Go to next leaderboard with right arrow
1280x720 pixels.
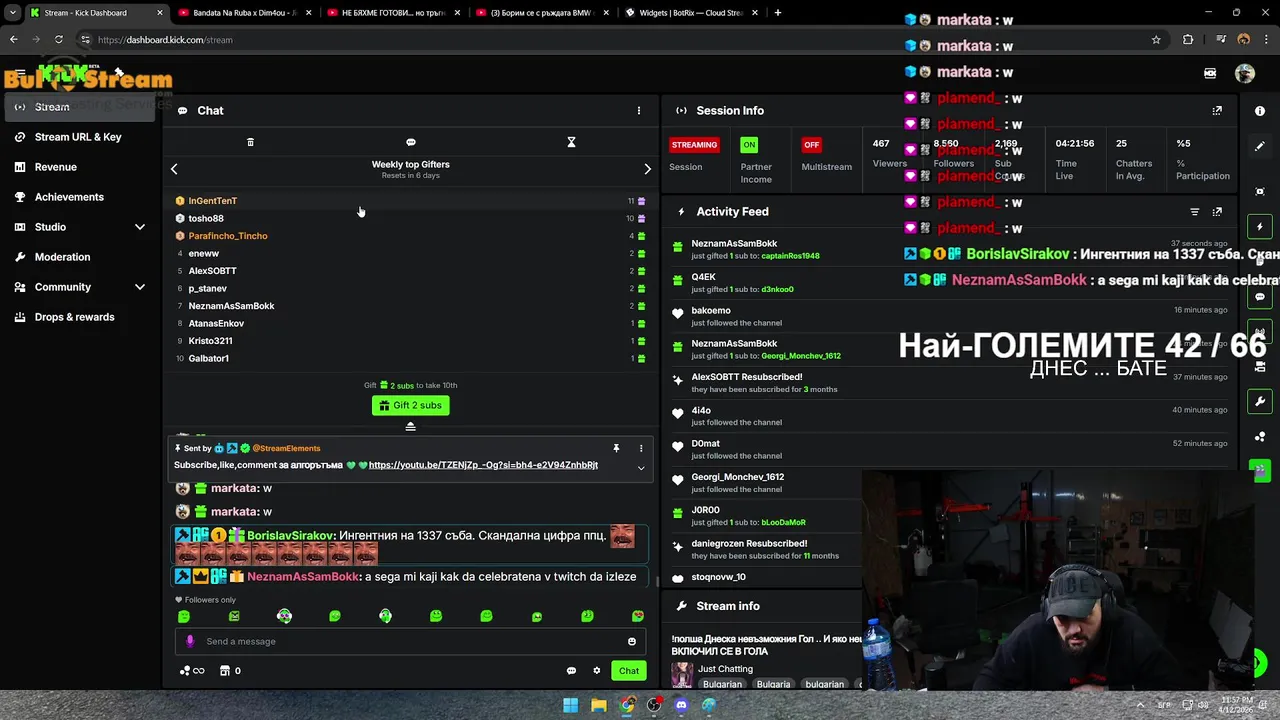[647, 169]
